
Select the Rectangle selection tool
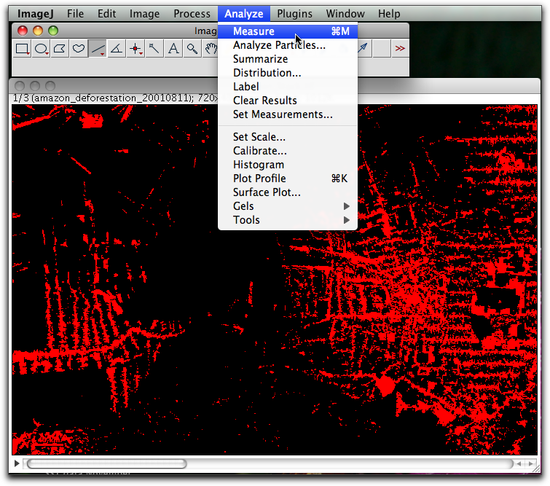pyautogui.click(x=22, y=48)
